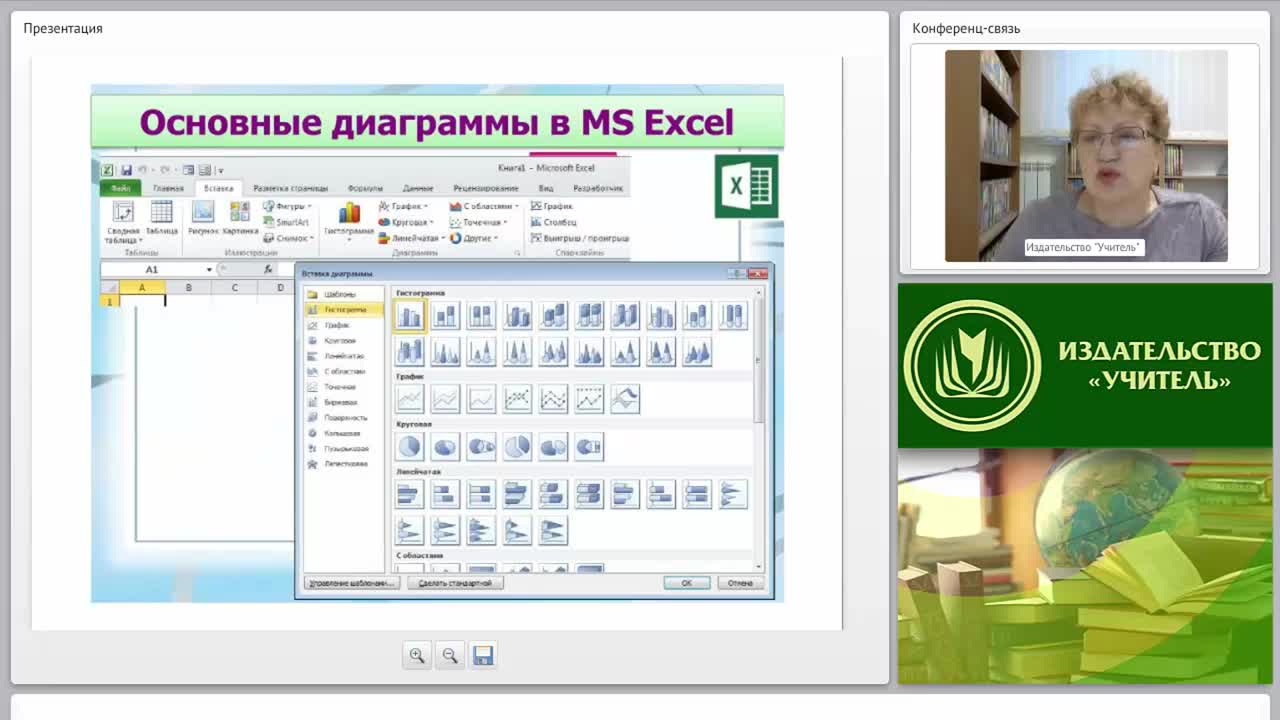This screenshot has height=720, width=1280.
Task: Choose the line with markers thumbnail
Action: 517,399
